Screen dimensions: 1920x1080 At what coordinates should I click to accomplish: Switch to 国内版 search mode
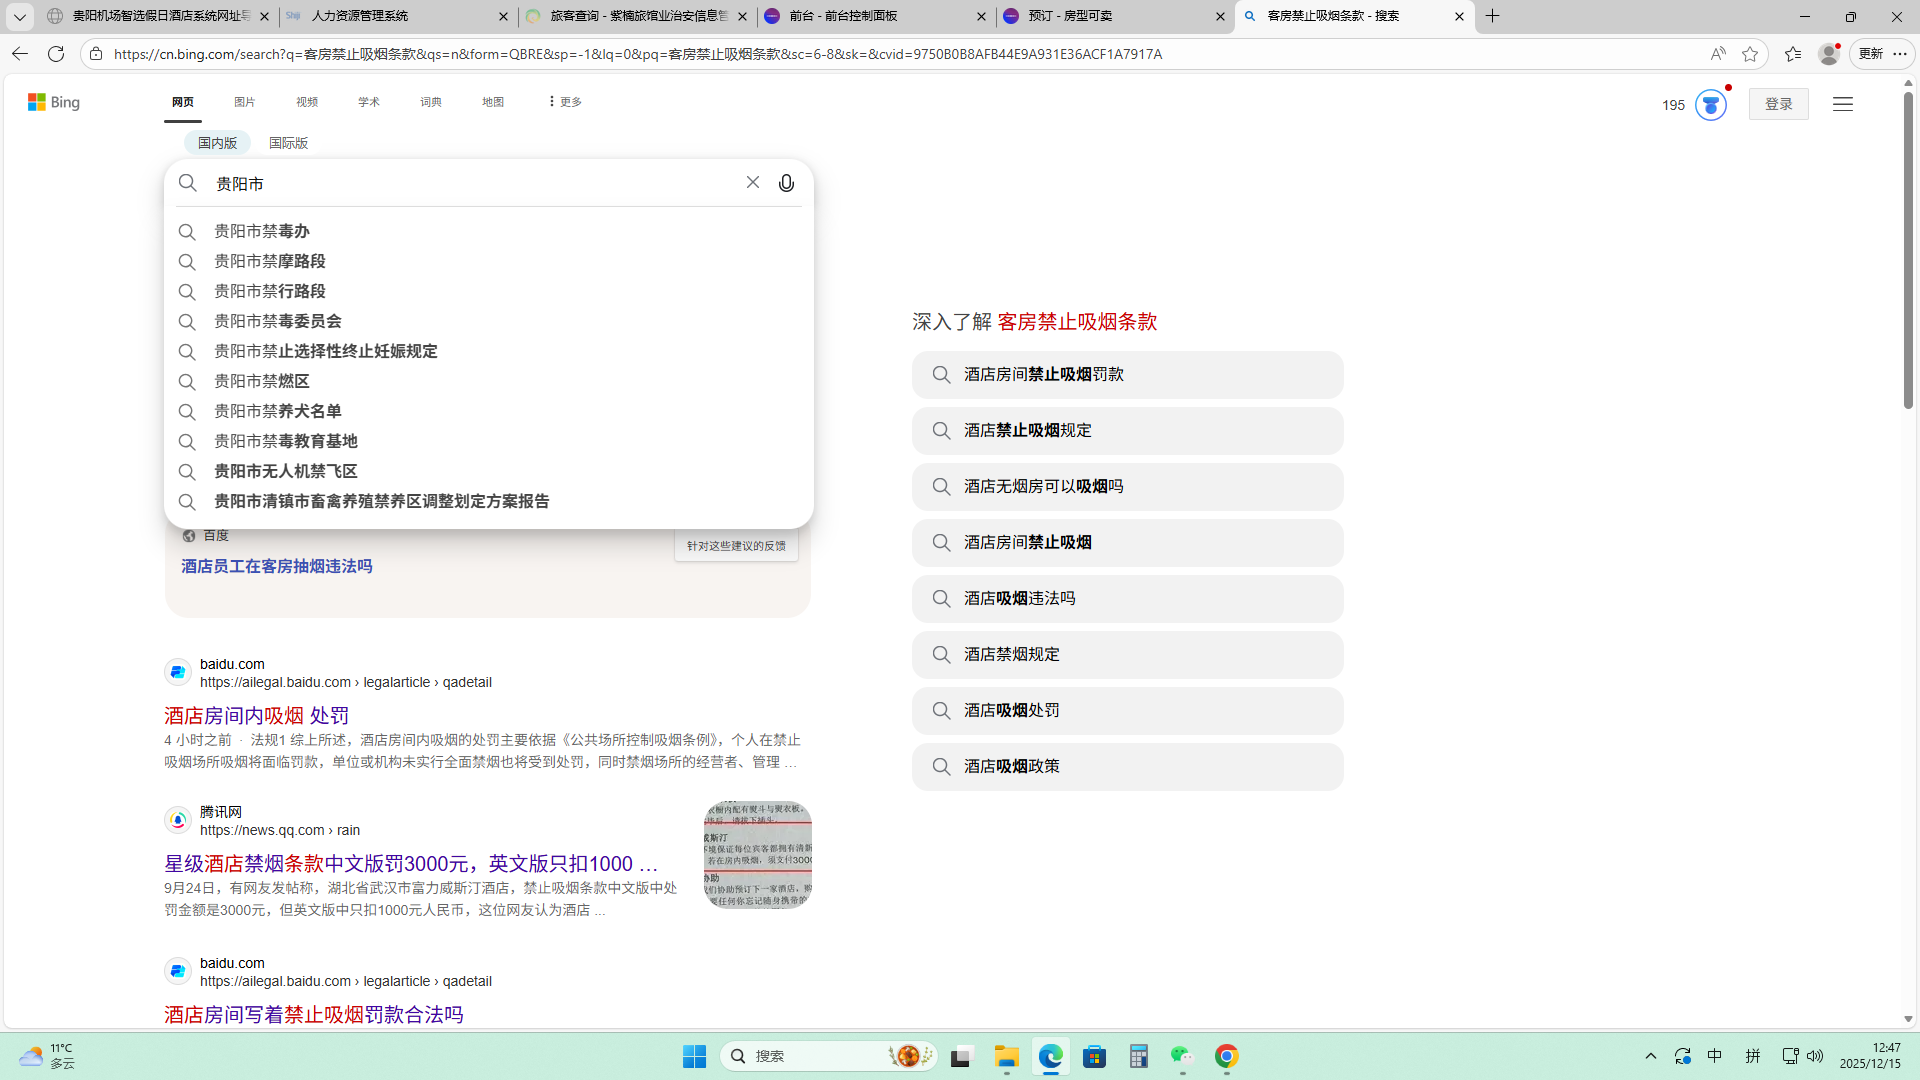(x=217, y=143)
